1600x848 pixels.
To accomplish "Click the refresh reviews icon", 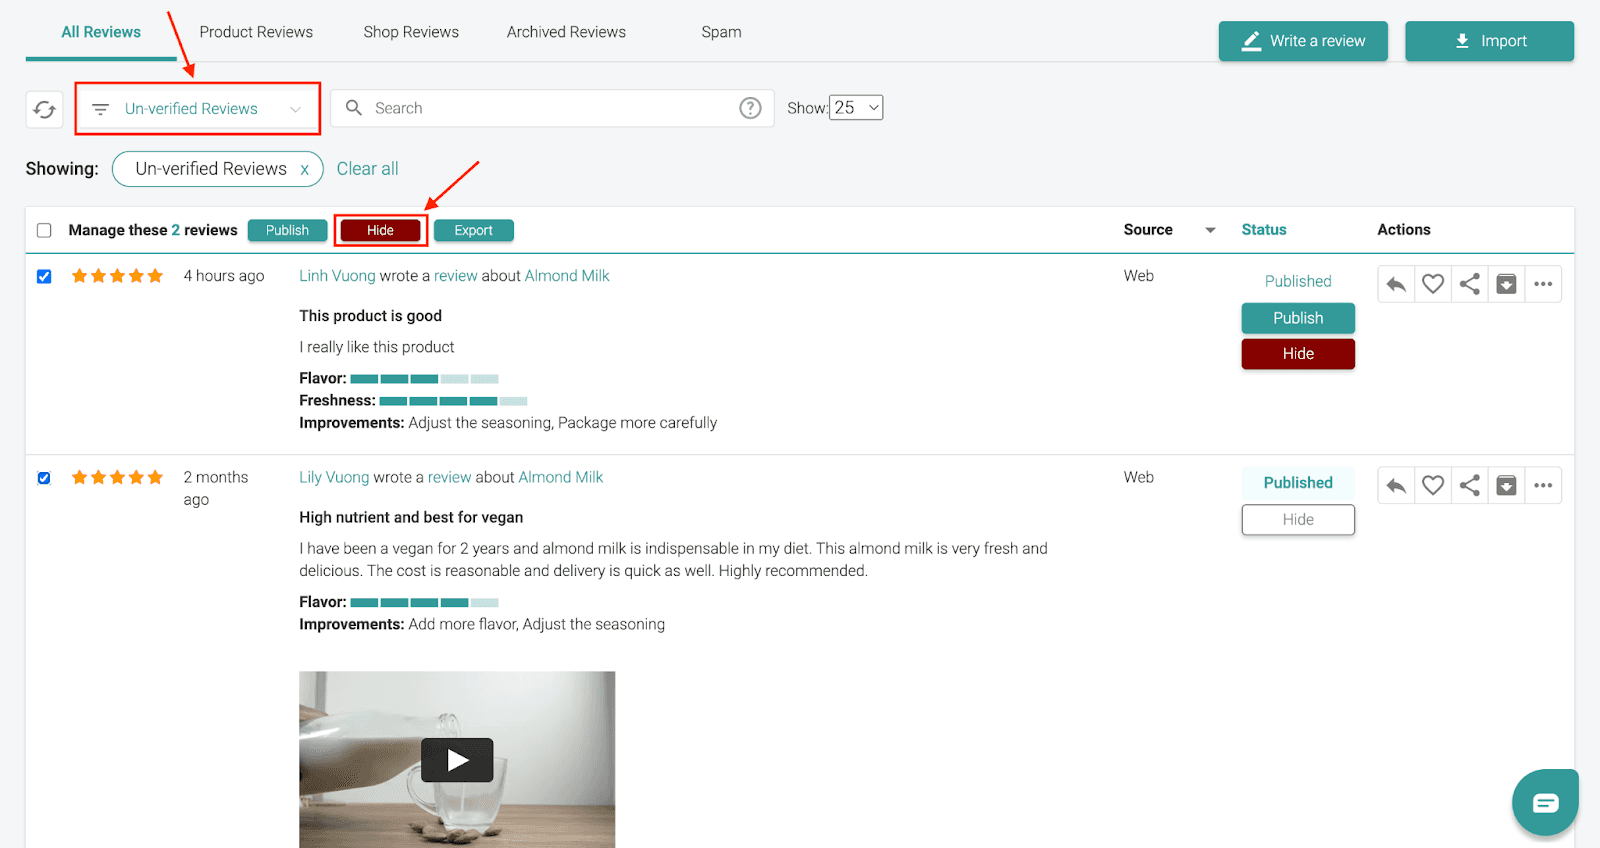I will 45,109.
